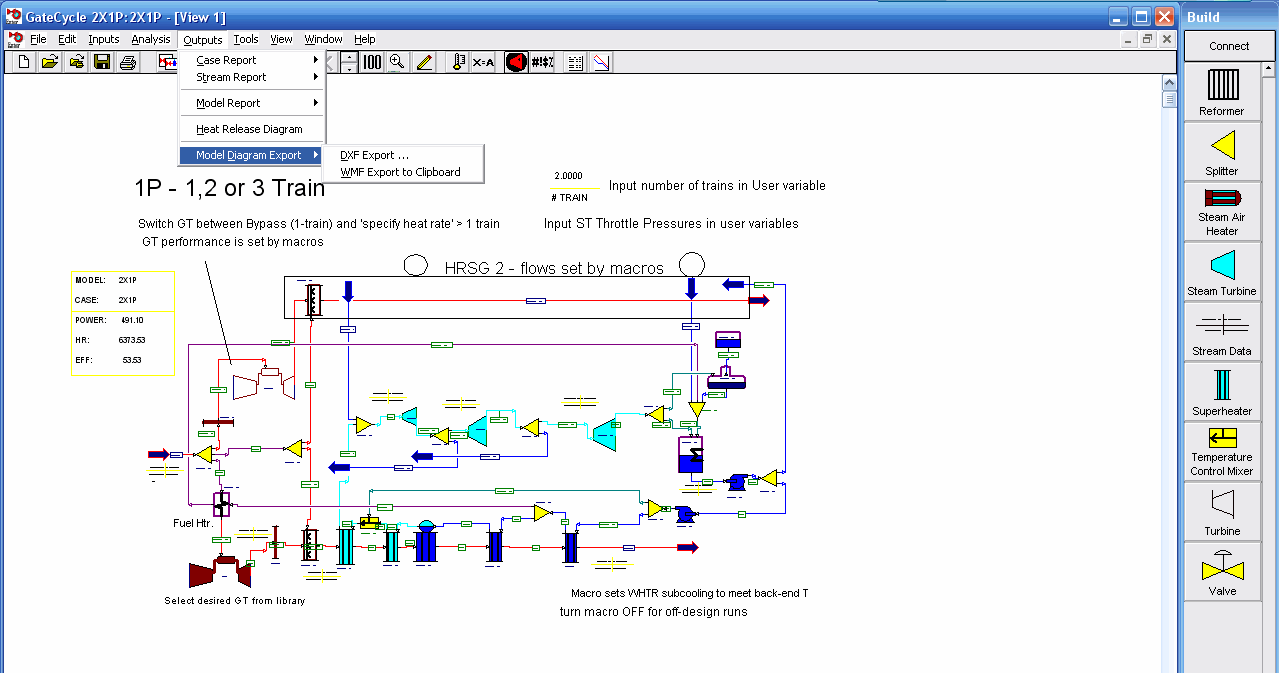1279x673 pixels.
Task: Open the Window menu
Action: [x=324, y=40]
